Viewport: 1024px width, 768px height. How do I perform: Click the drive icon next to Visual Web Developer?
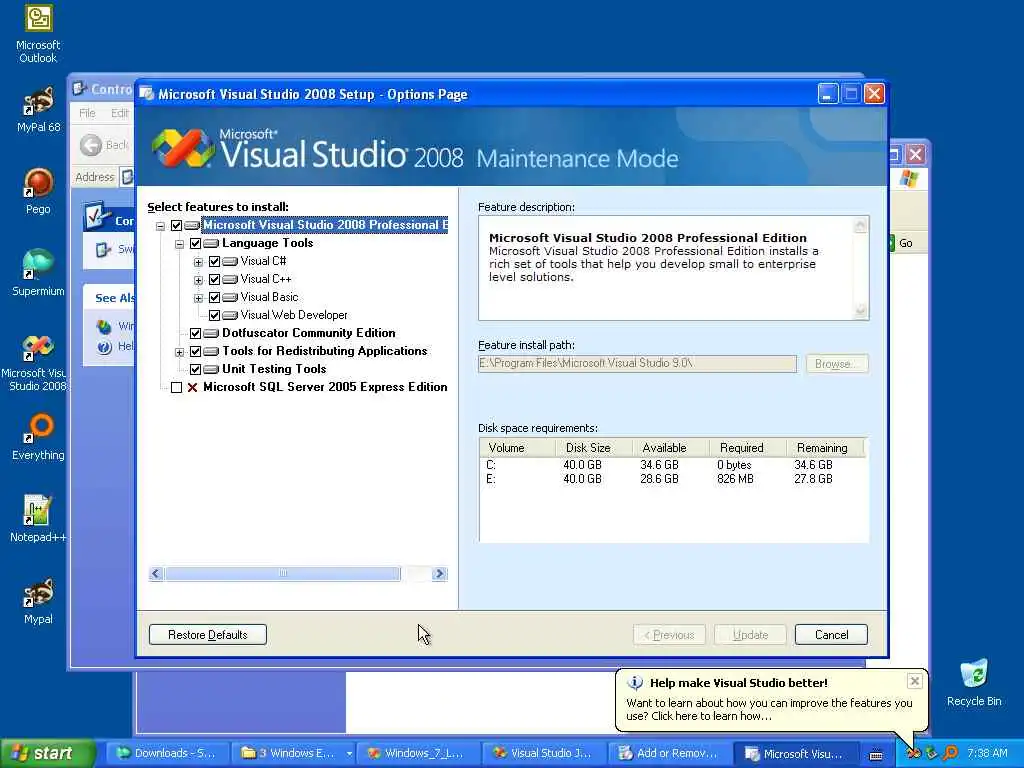coord(230,315)
